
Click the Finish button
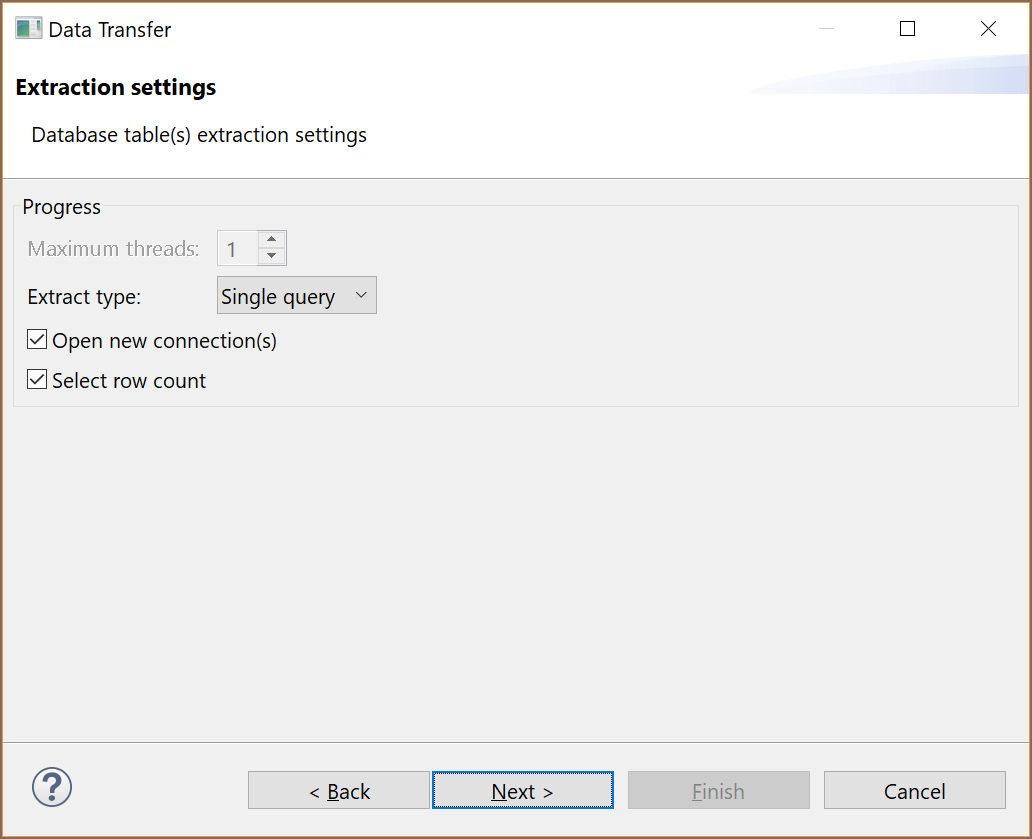pyautogui.click(x=718, y=791)
